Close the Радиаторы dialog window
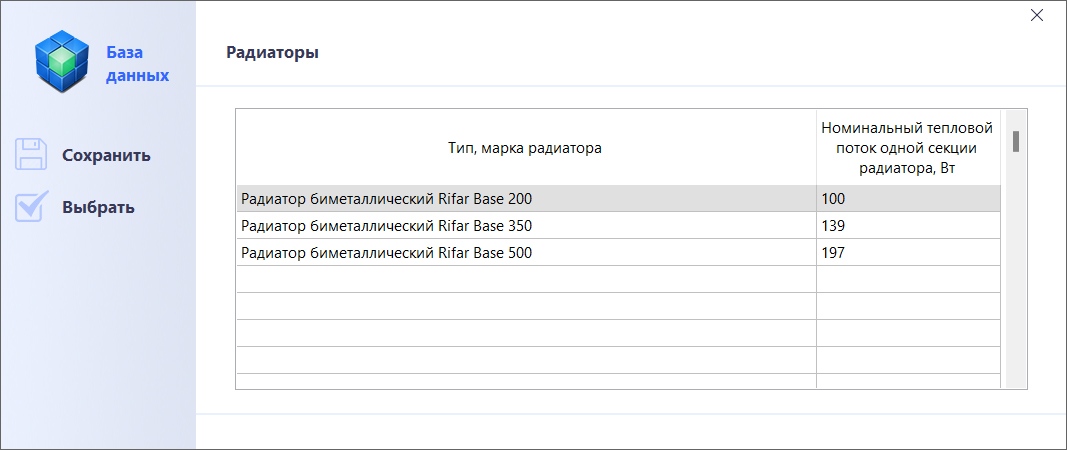Image resolution: width=1067 pixels, height=450 pixels. click(x=1036, y=16)
